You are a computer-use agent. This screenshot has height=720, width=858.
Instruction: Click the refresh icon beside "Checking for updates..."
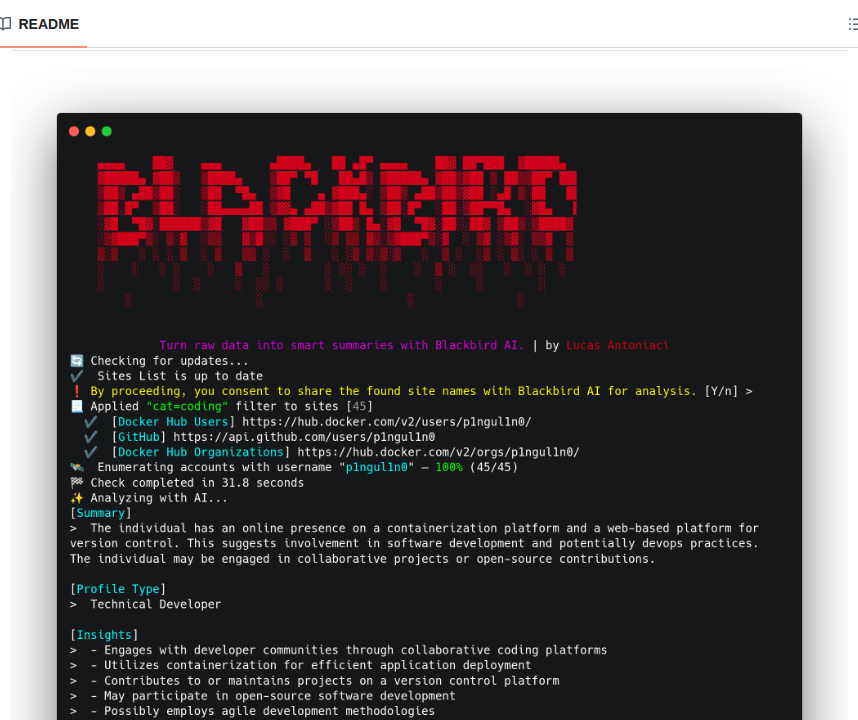[77, 361]
